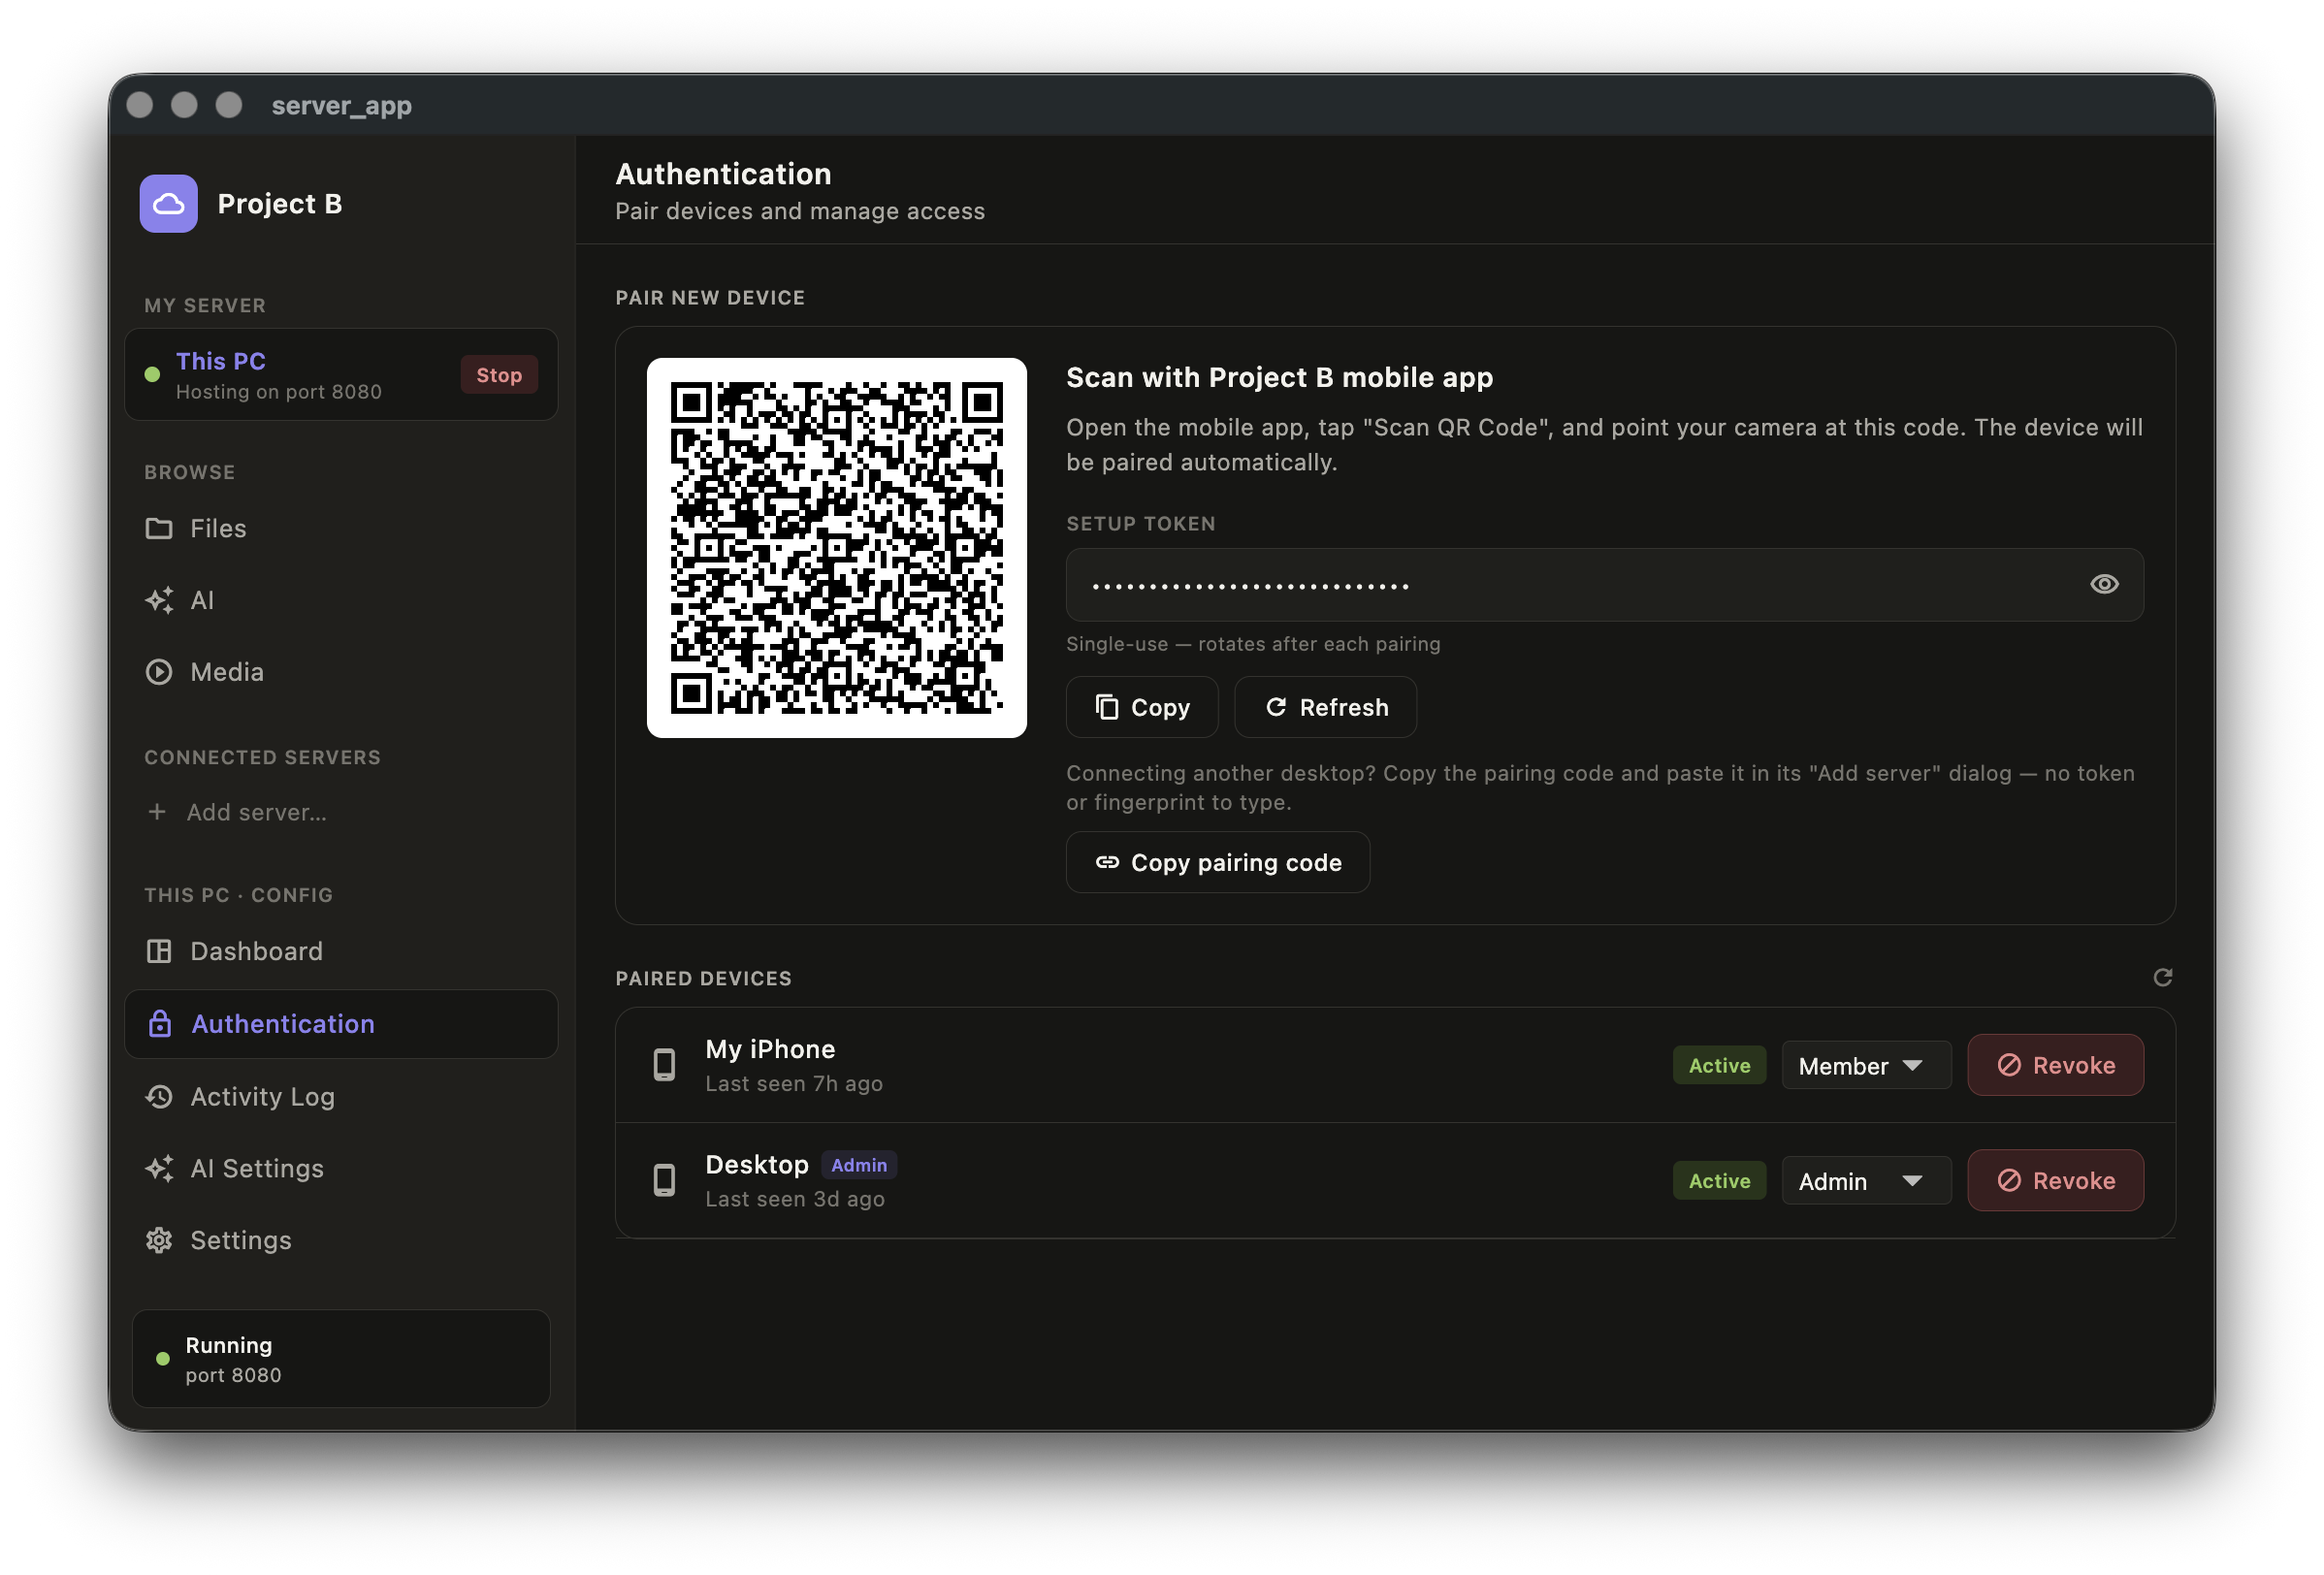Click the Active badge on Desktop row
The width and height of the screenshot is (2324, 1575).
1719,1181
